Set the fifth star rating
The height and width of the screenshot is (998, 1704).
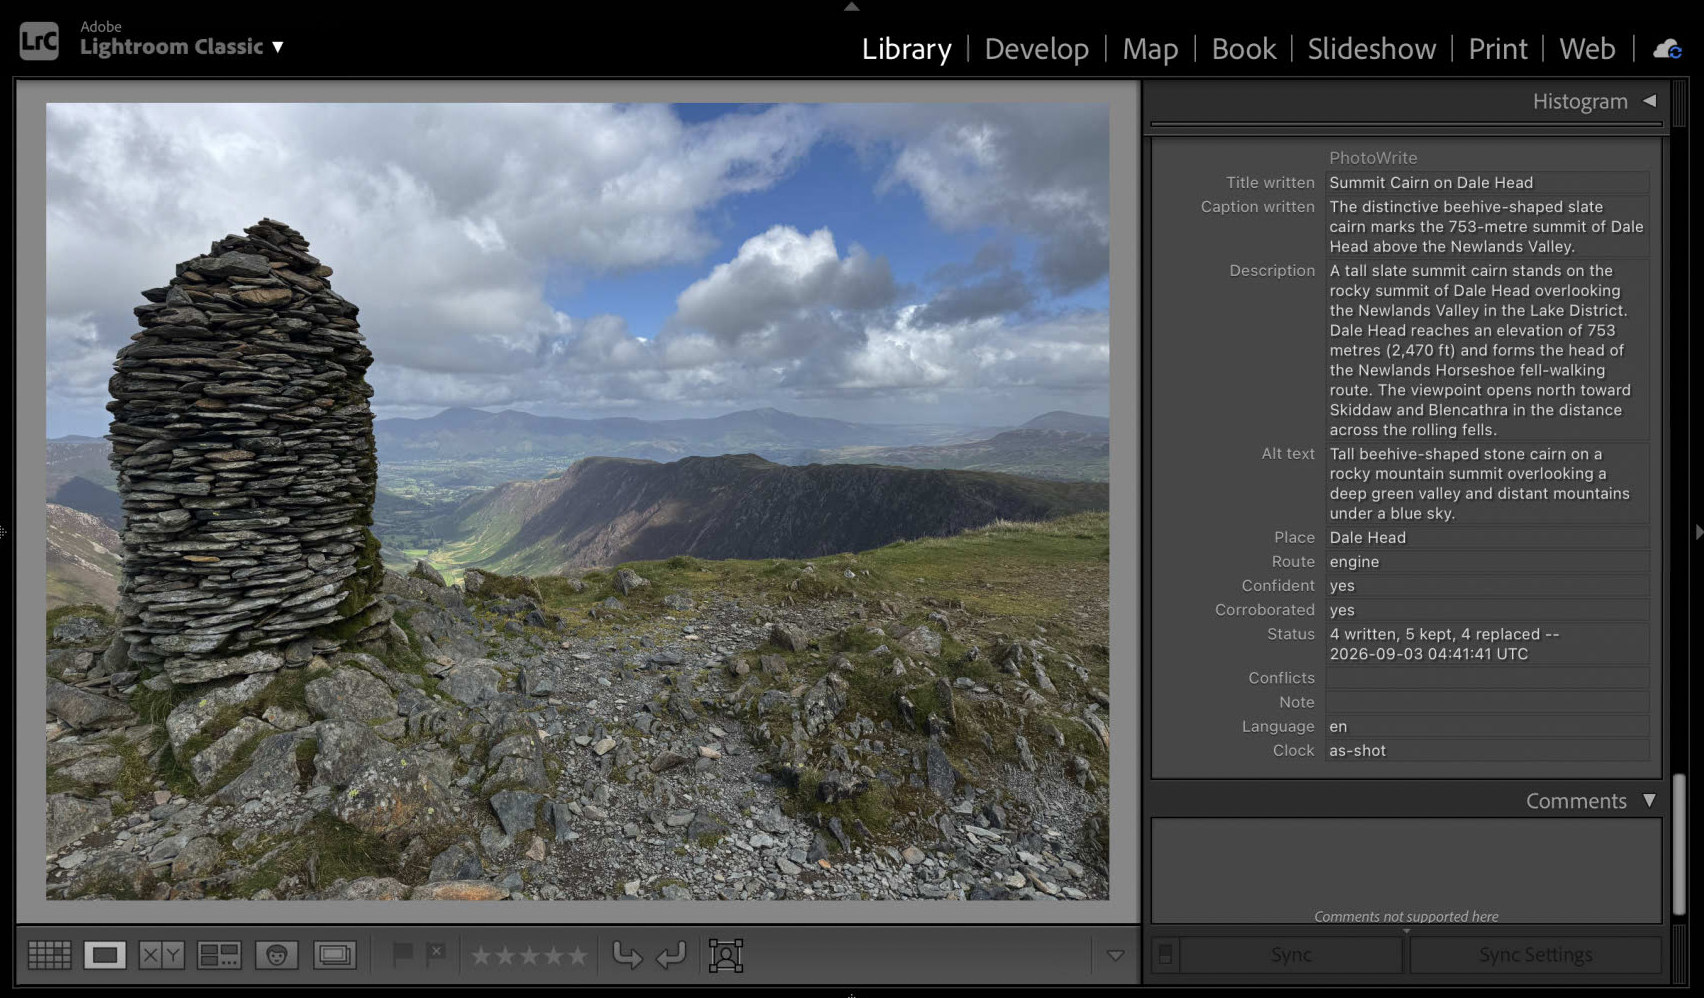point(577,956)
